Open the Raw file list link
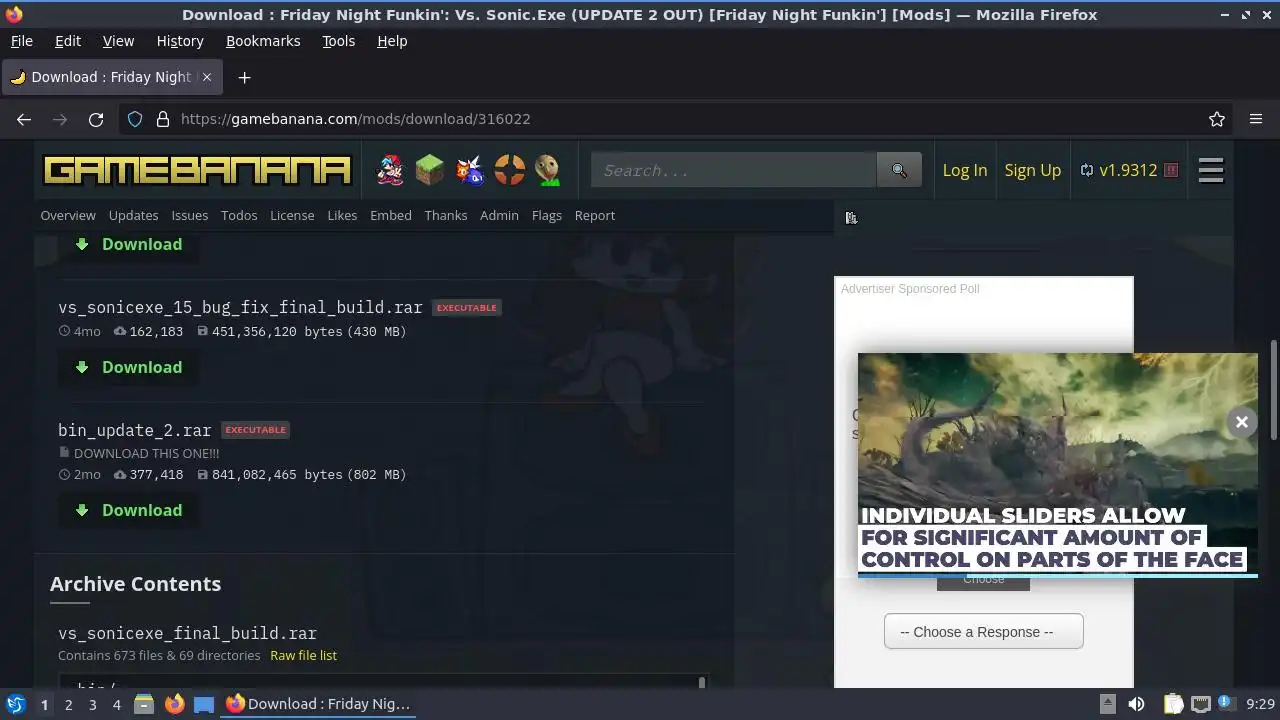Viewport: 1280px width, 720px height. [x=303, y=656]
